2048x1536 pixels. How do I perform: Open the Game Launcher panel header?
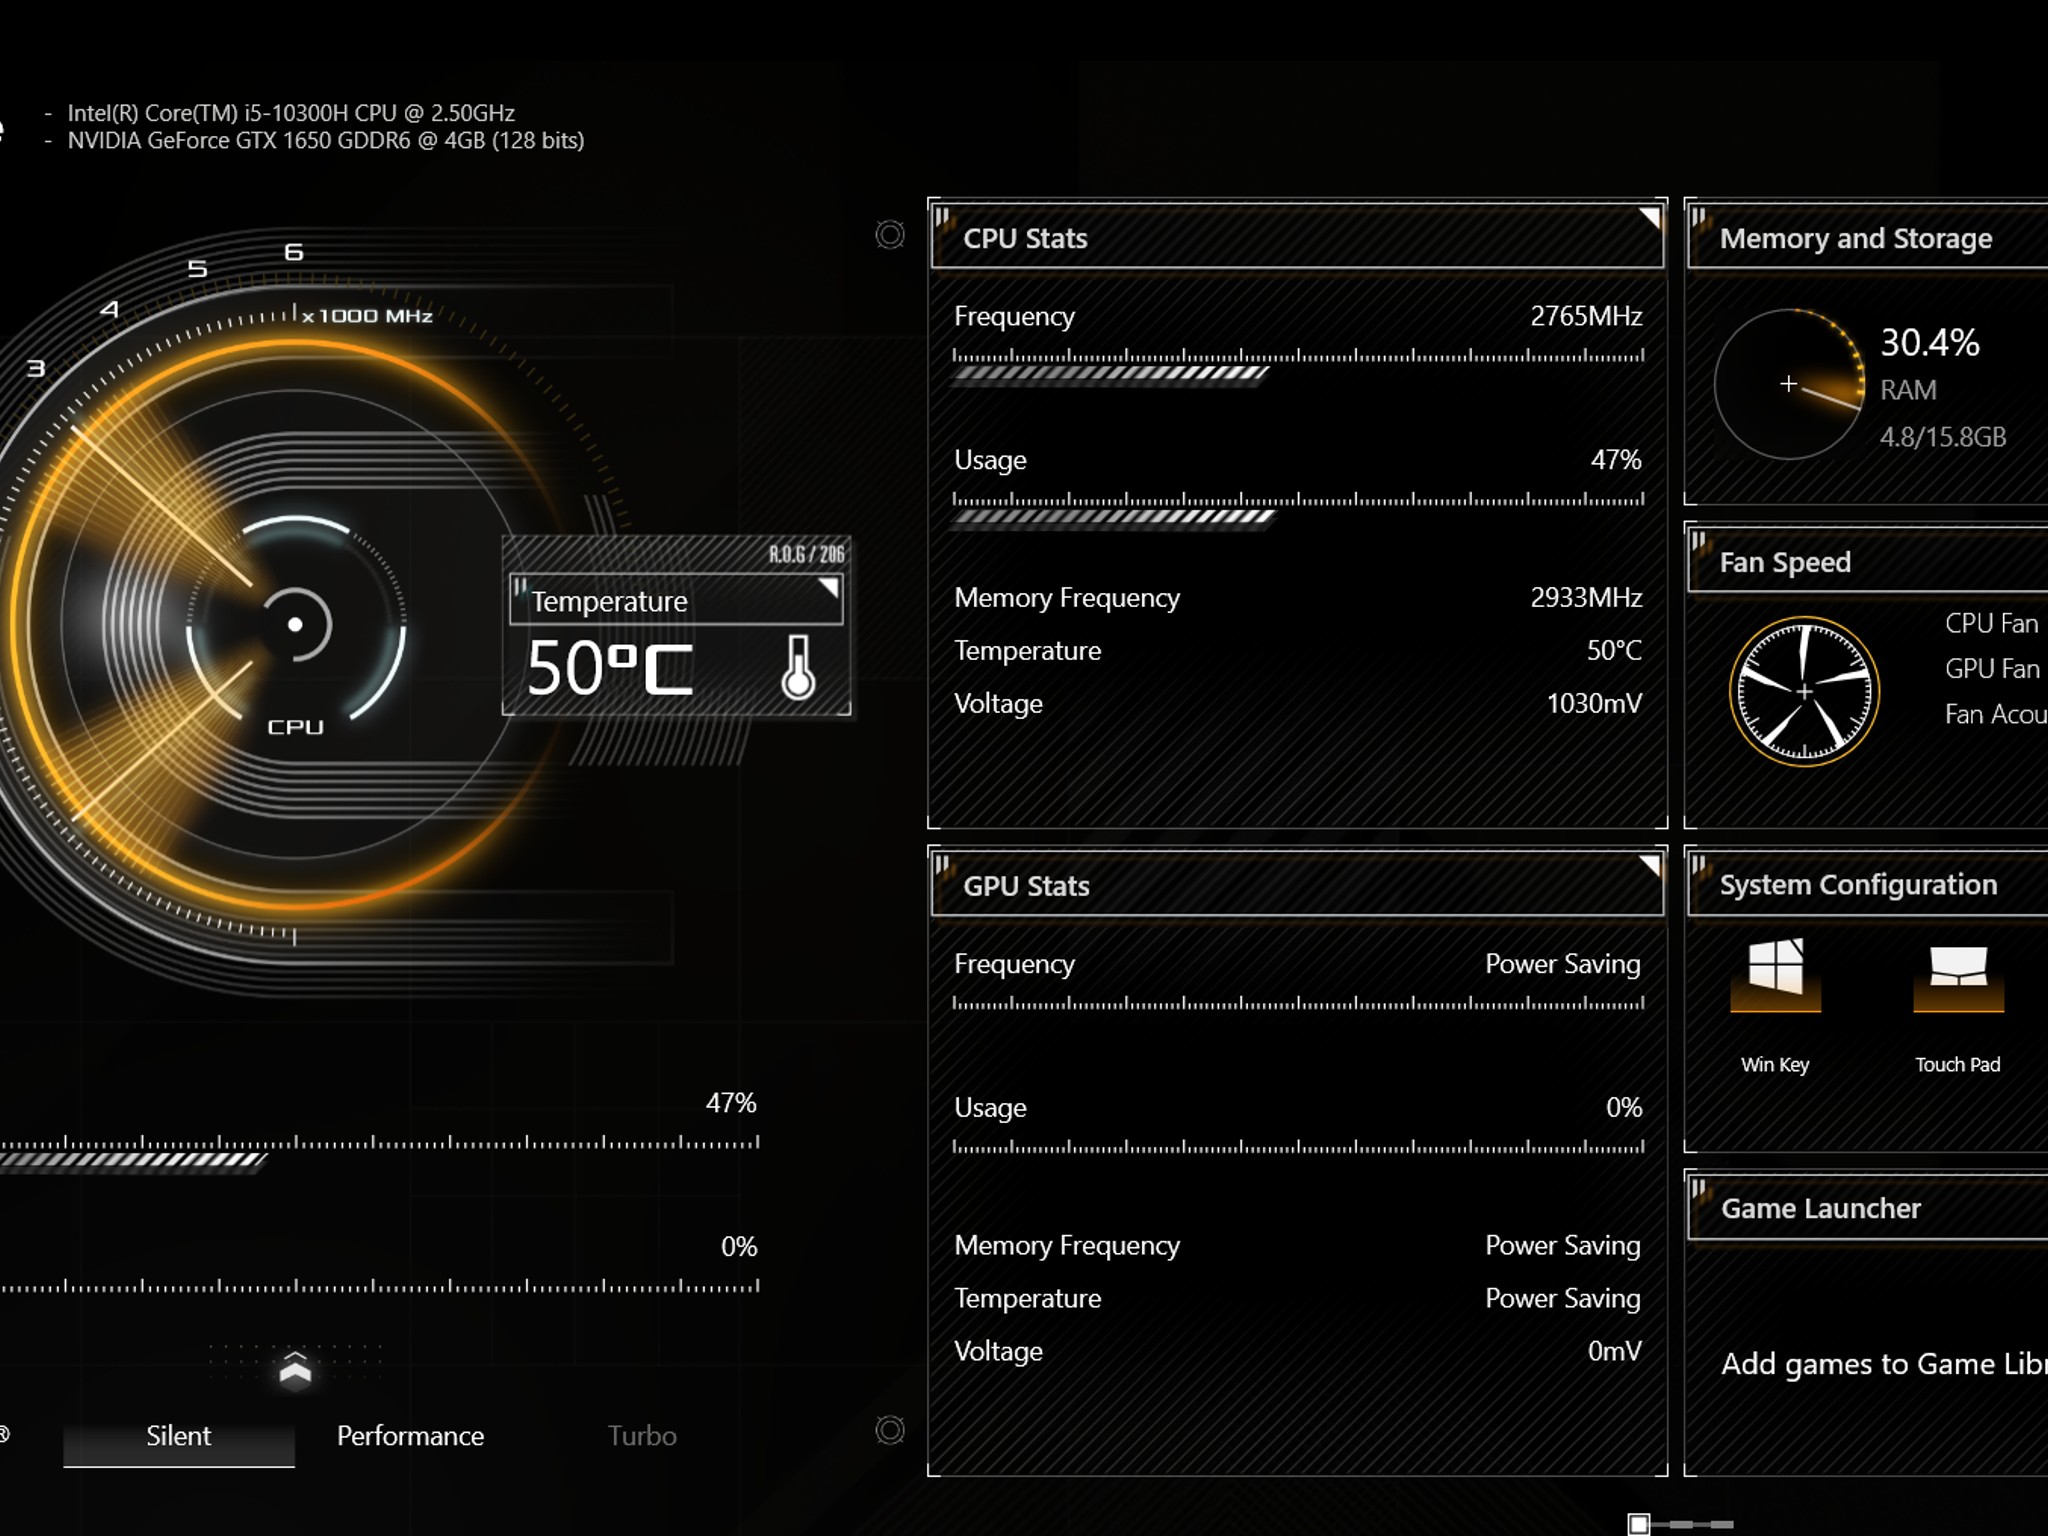[x=1868, y=1208]
